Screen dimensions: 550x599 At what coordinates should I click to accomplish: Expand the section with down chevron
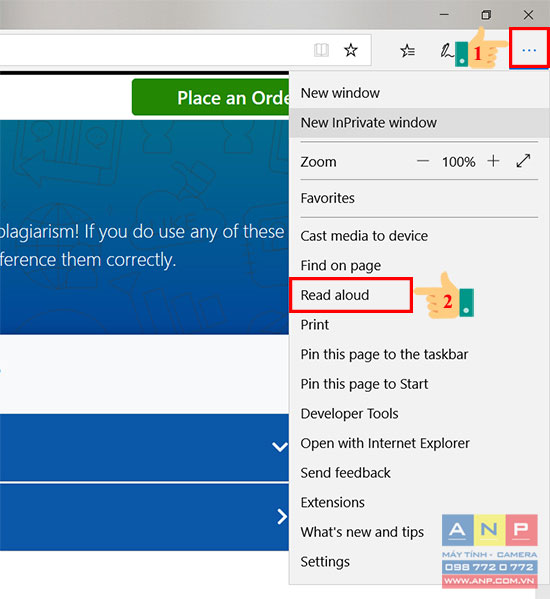point(280,447)
